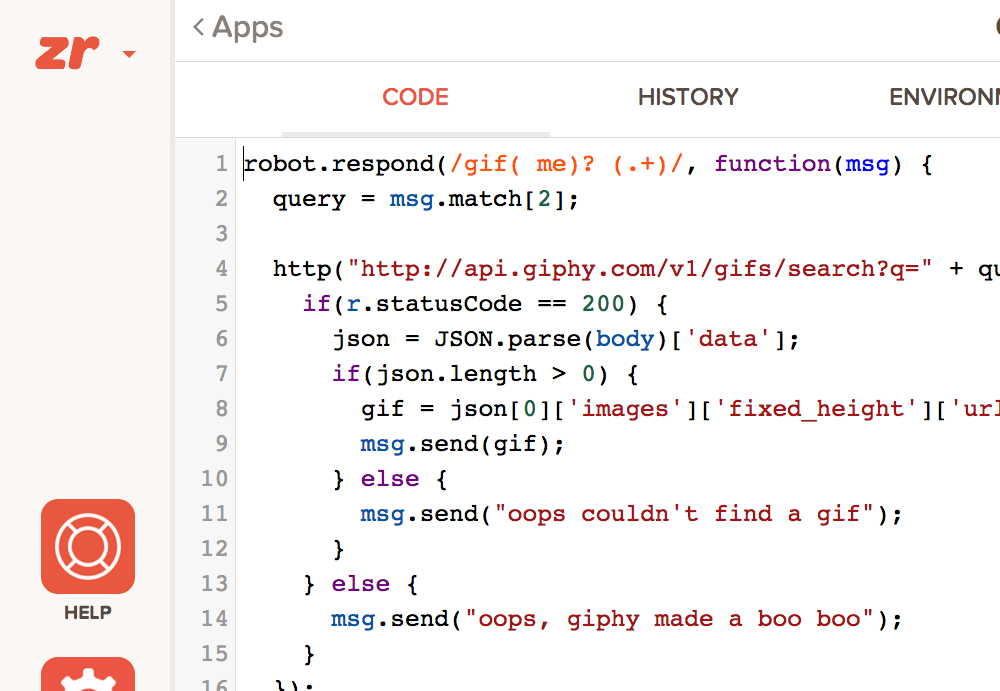Click the query assignment on line 2

[310, 199]
